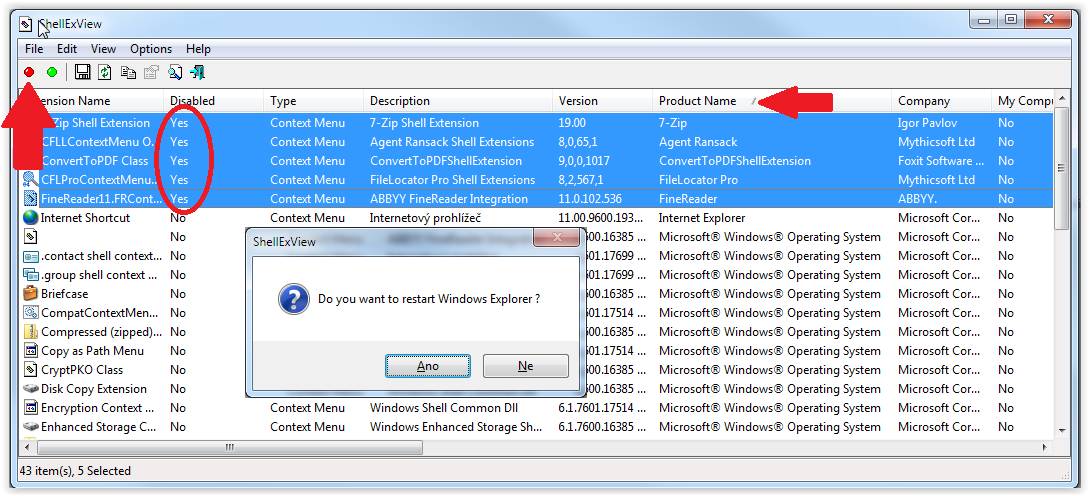Click the Copy Selected Items icon
The width and height of the screenshot is (1089, 496).
click(x=128, y=72)
